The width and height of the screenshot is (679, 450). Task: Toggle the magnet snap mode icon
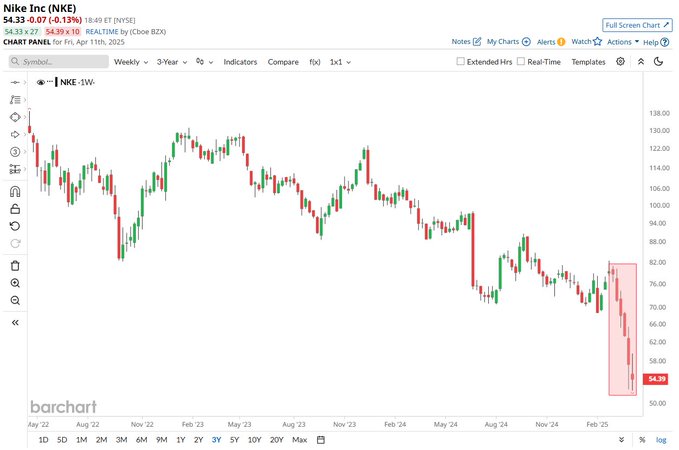coord(15,191)
